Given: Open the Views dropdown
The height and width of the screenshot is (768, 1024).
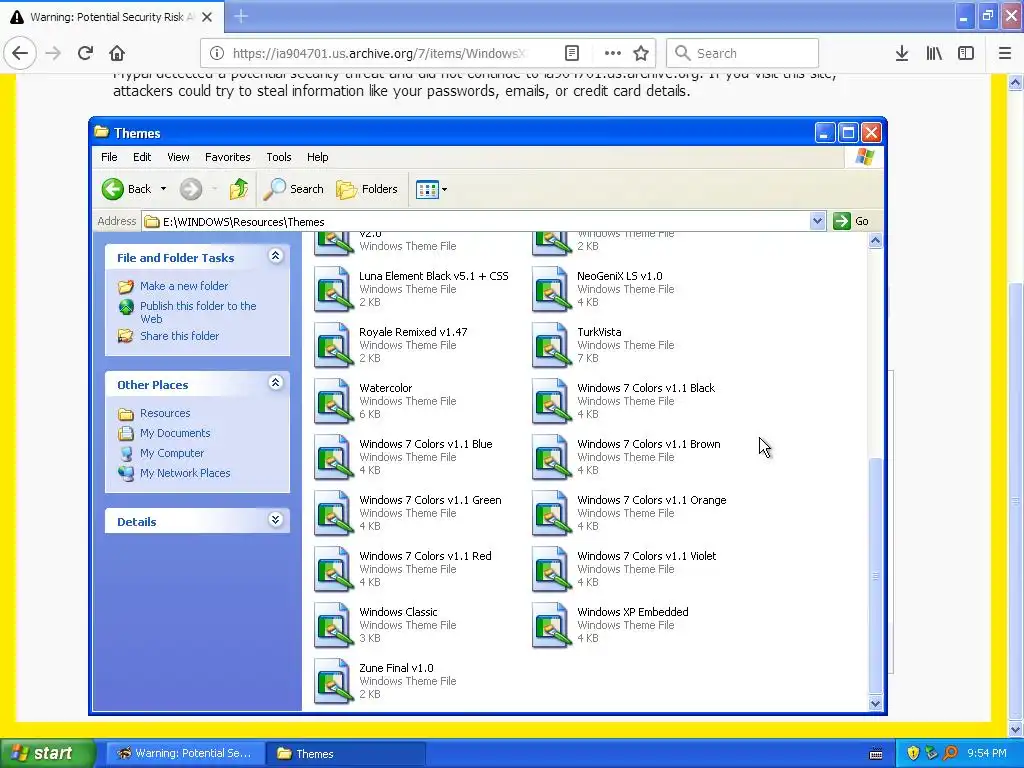Looking at the screenshot, I should tap(432, 189).
